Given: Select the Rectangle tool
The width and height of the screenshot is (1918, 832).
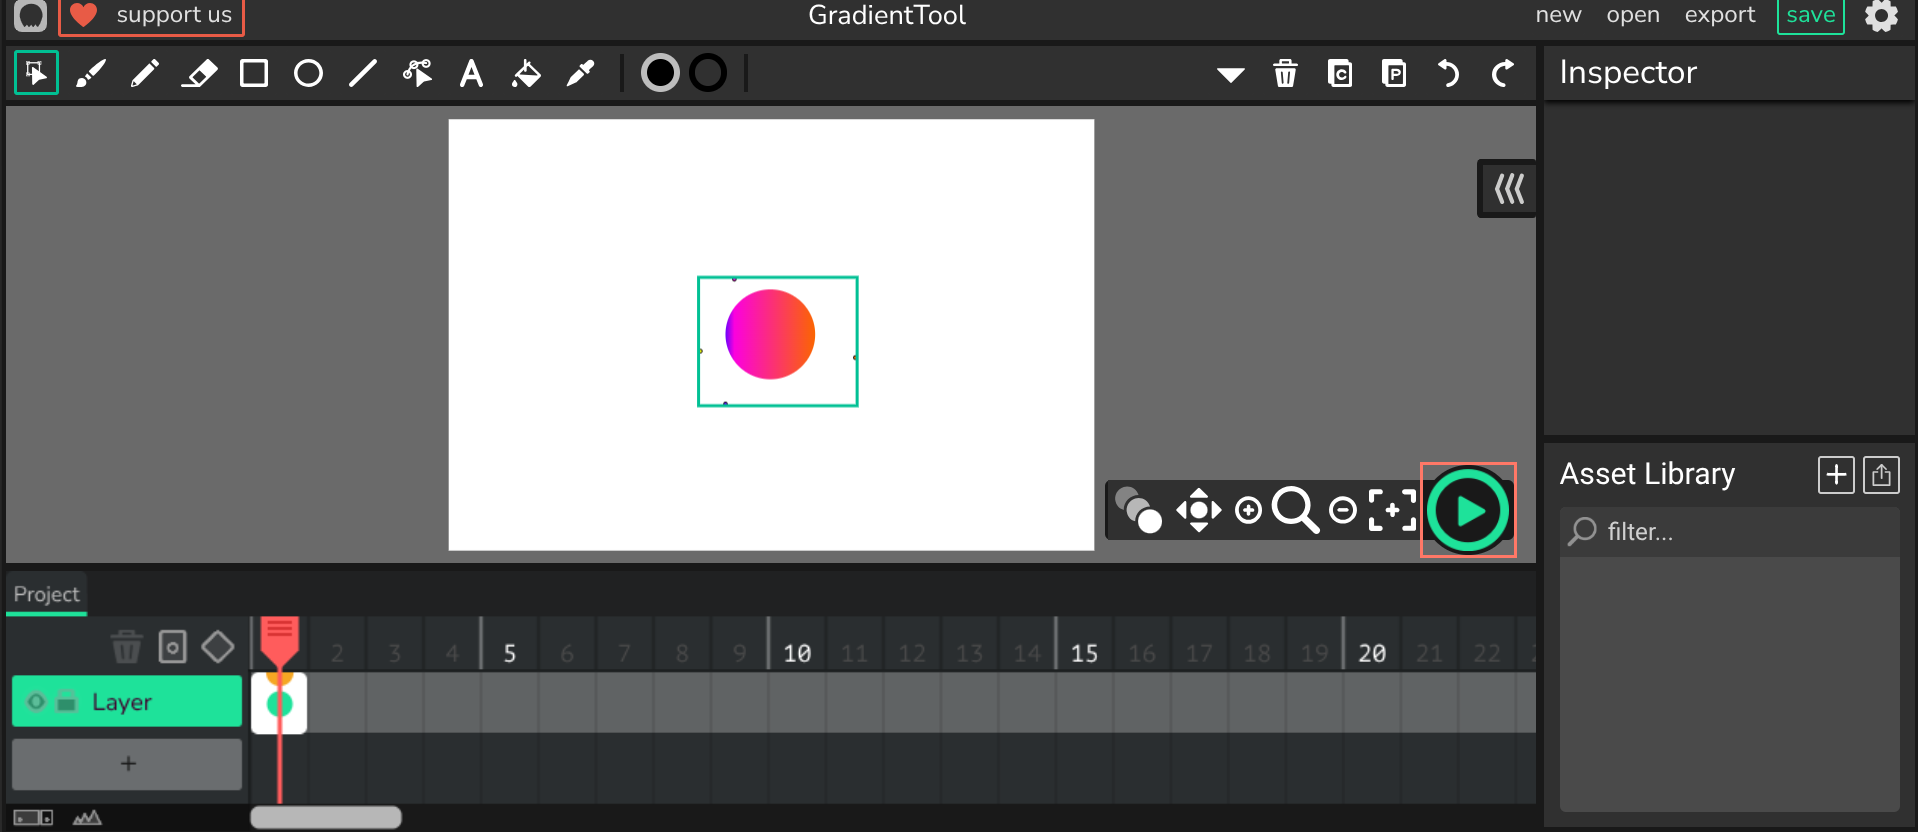Looking at the screenshot, I should (254, 73).
